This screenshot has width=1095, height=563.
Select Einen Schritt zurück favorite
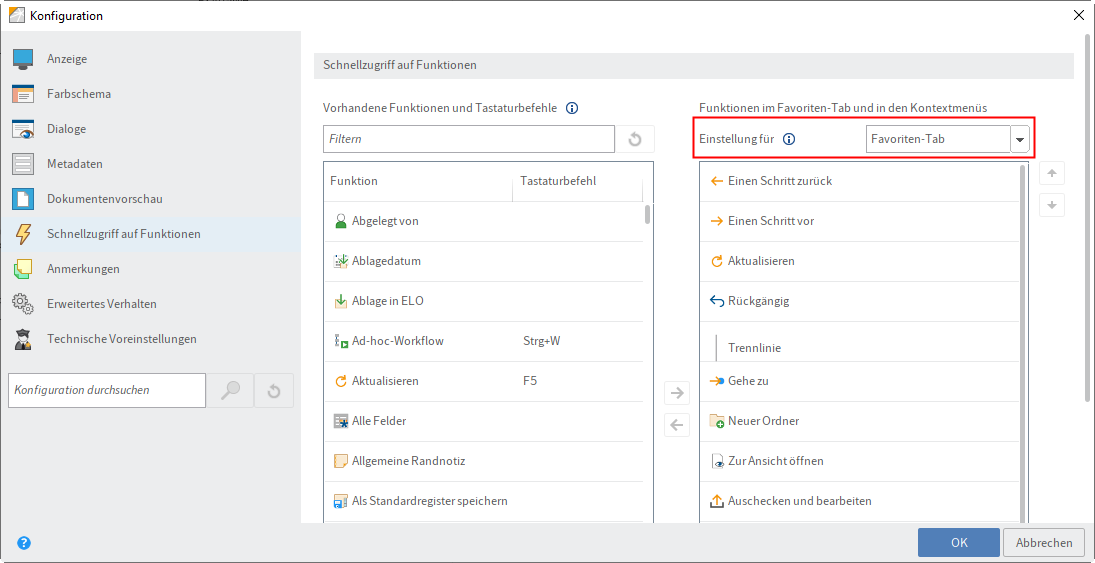pyautogui.click(x=859, y=182)
